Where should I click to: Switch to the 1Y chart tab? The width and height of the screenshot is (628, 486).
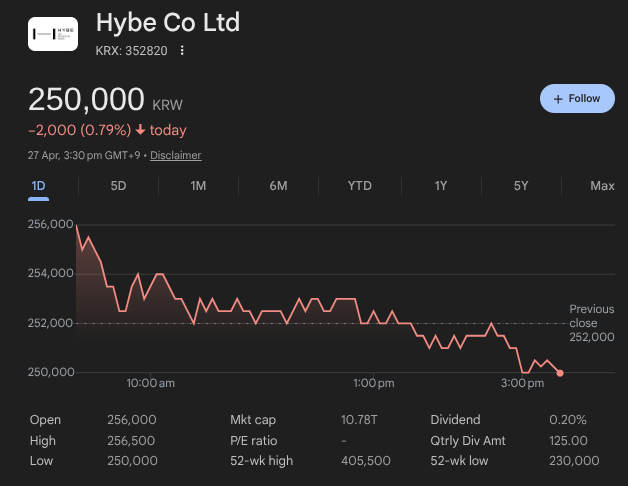[x=441, y=186]
